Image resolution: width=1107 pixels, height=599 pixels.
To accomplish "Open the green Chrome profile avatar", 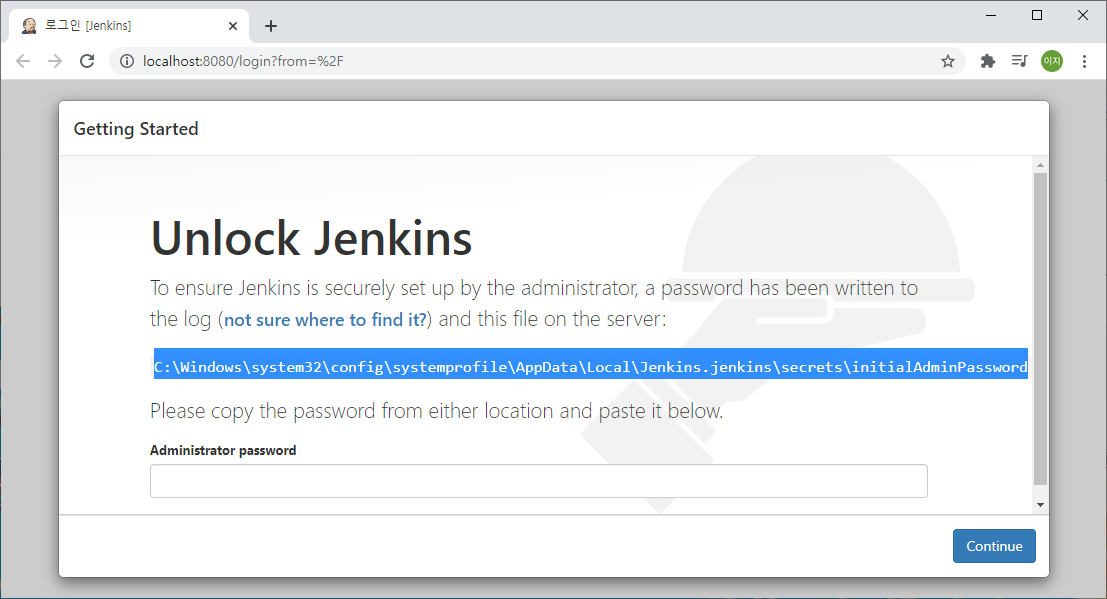I will coord(1052,61).
